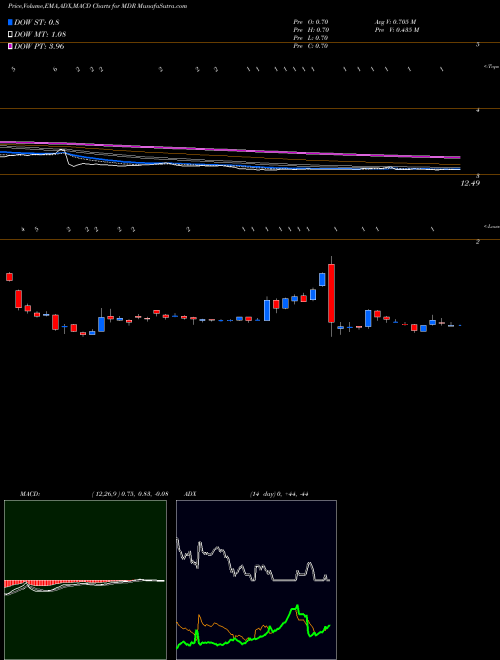Click the 'Pre L: 0.70' low value
The height and width of the screenshot is (660, 500).
click(x=311, y=38)
